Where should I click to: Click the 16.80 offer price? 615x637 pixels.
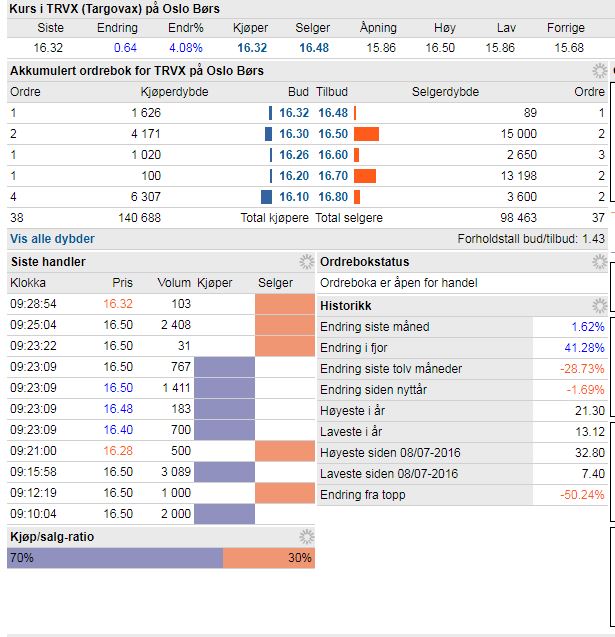tap(333, 197)
